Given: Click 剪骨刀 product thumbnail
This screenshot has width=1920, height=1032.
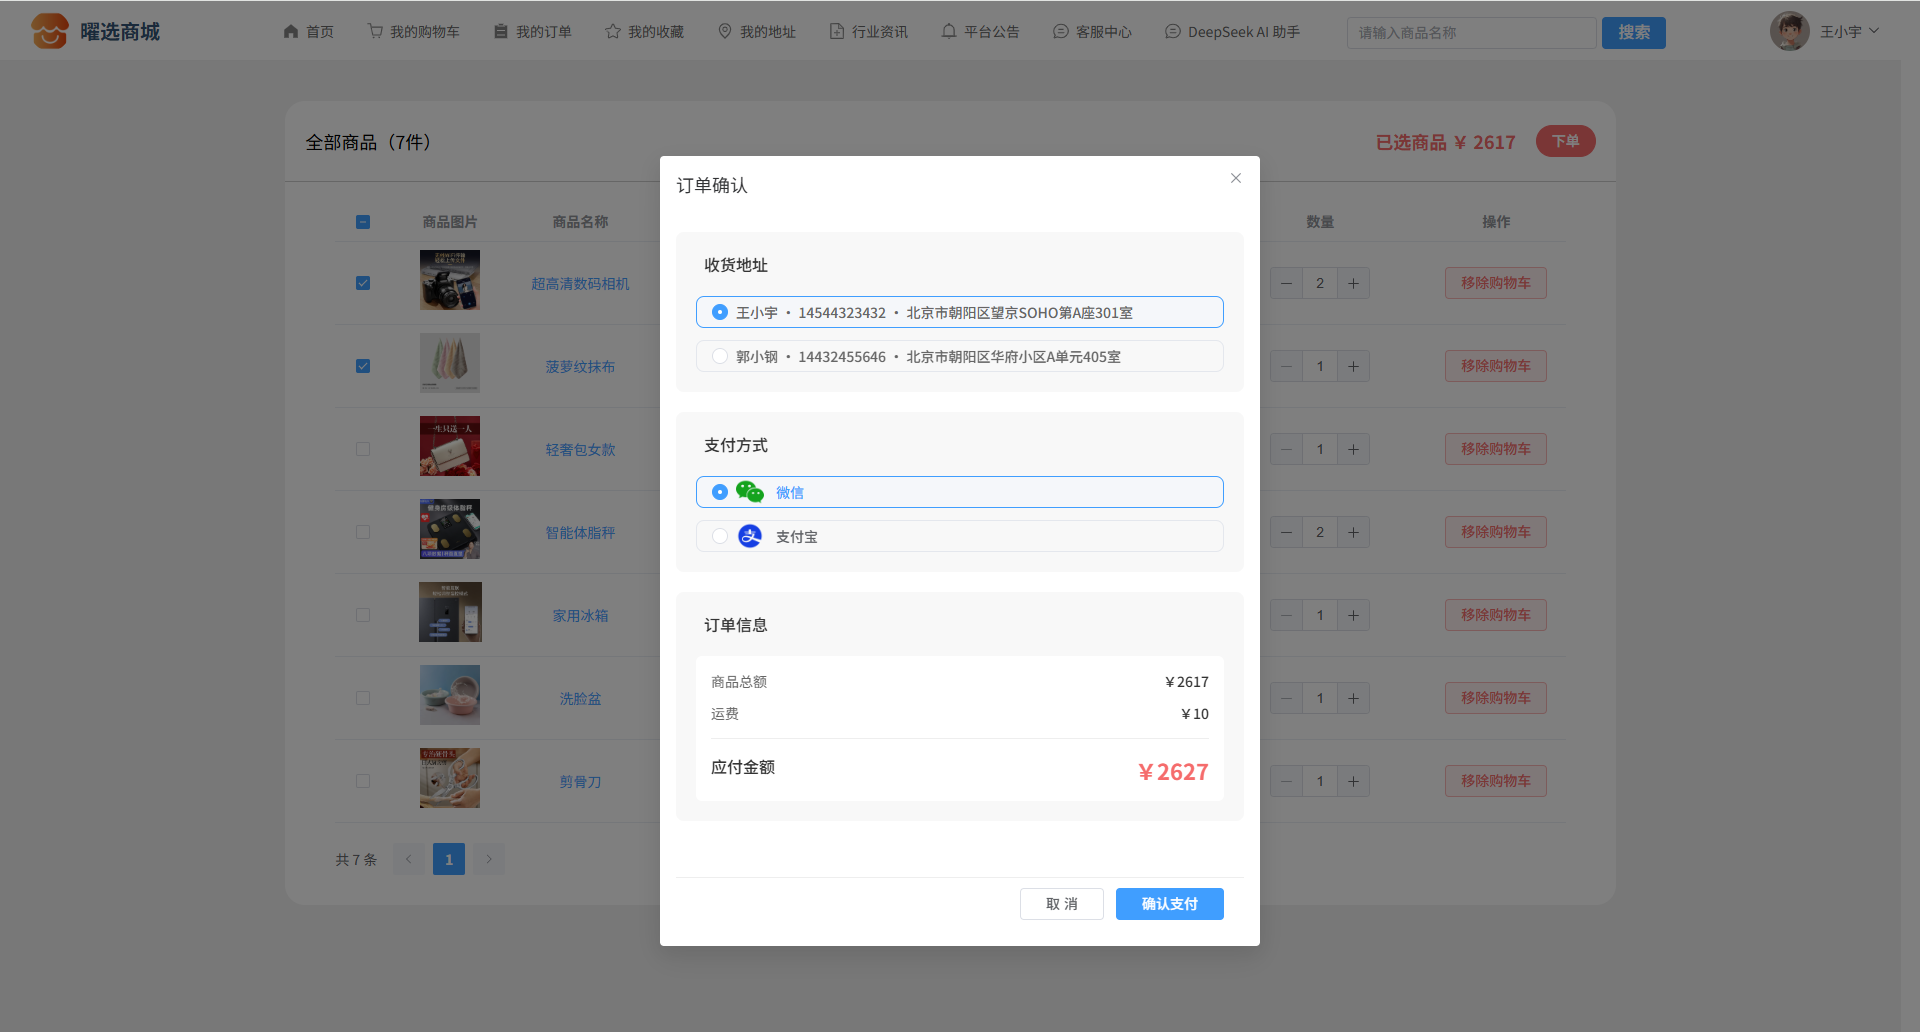Looking at the screenshot, I should [x=450, y=778].
